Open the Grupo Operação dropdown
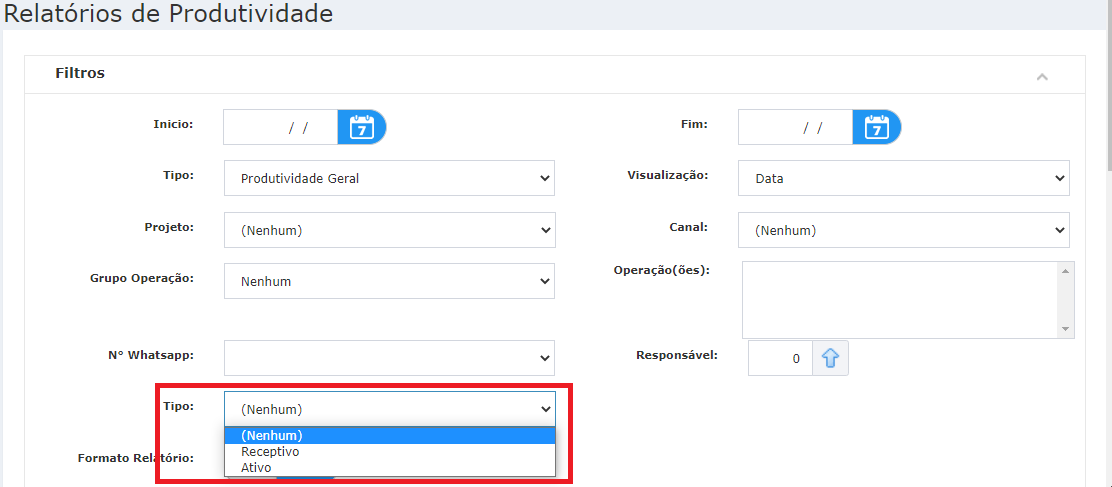 tap(389, 281)
